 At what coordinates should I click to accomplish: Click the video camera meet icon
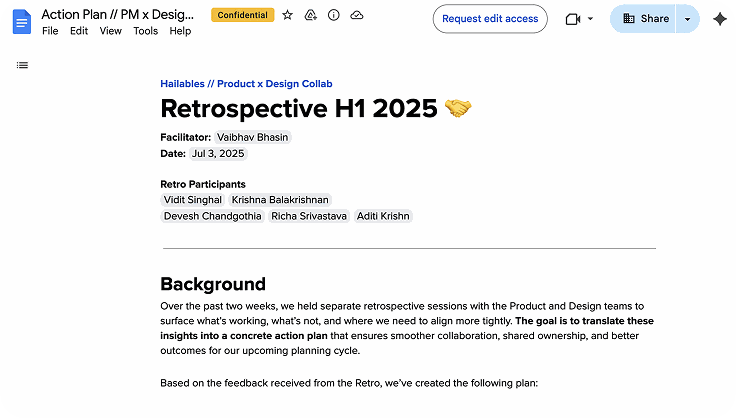coord(573,19)
